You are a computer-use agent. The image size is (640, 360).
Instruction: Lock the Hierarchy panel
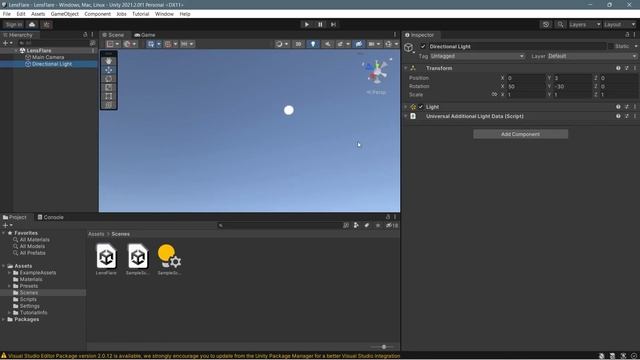[x=85, y=35]
